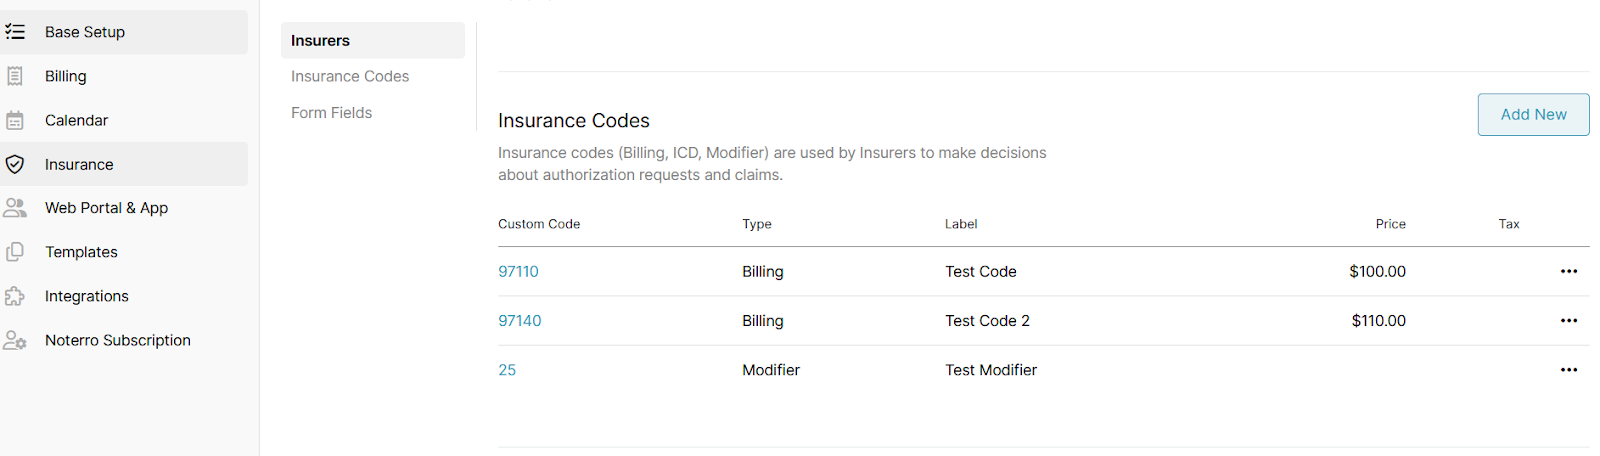1600x456 pixels.
Task: Click the Add New button
Action: (x=1532, y=115)
